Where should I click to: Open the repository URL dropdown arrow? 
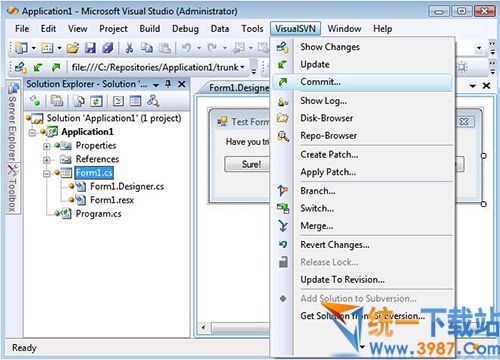point(242,67)
